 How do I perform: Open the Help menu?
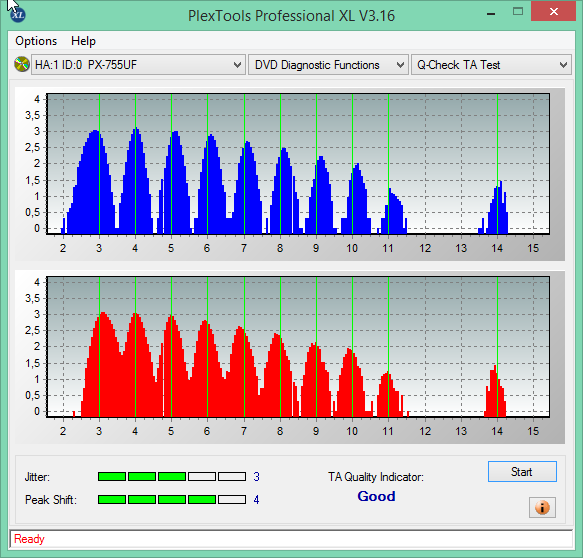[83, 41]
